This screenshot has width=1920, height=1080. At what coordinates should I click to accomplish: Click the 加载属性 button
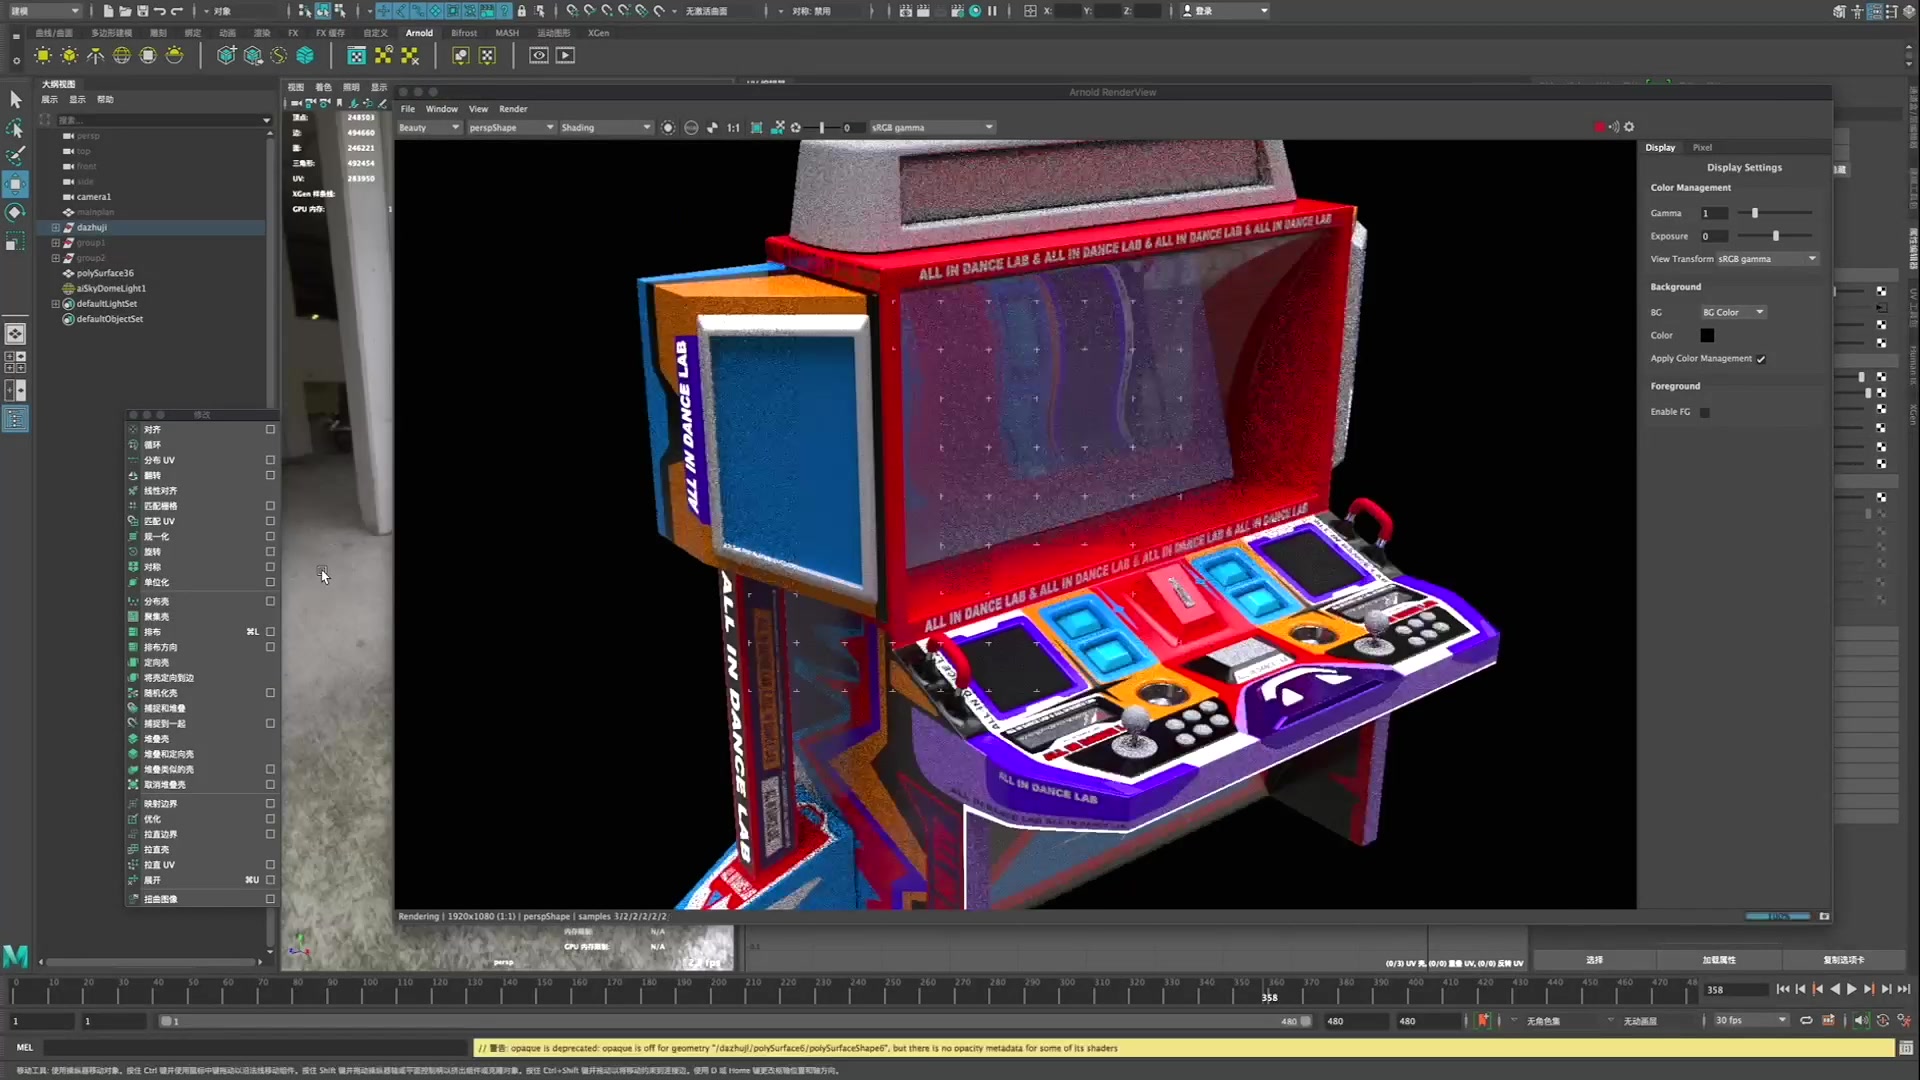click(x=1719, y=960)
